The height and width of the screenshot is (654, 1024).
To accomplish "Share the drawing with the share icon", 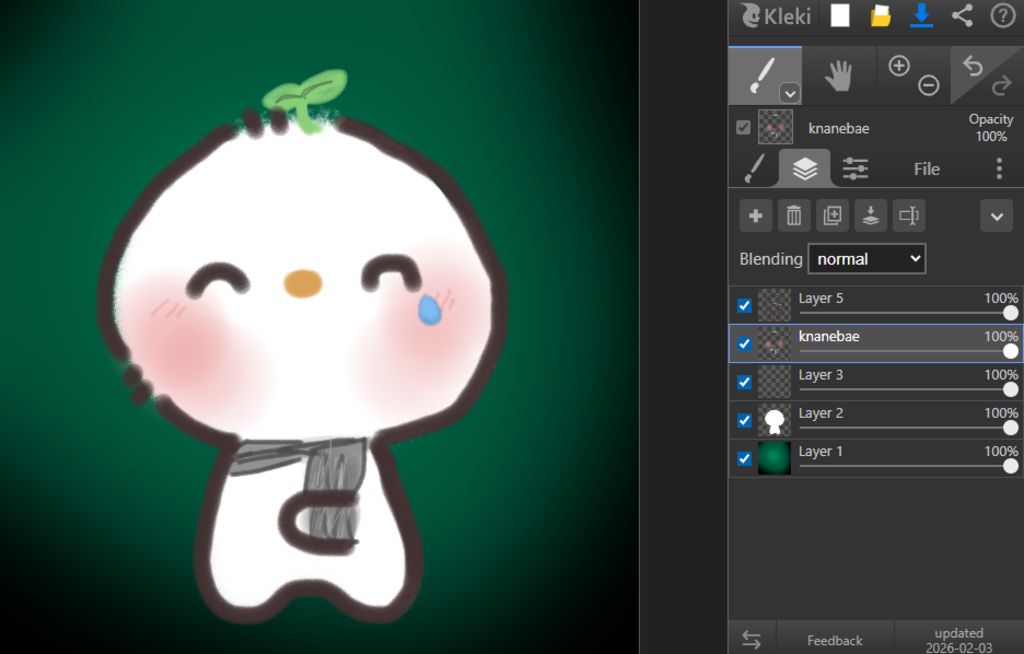I will (962, 16).
